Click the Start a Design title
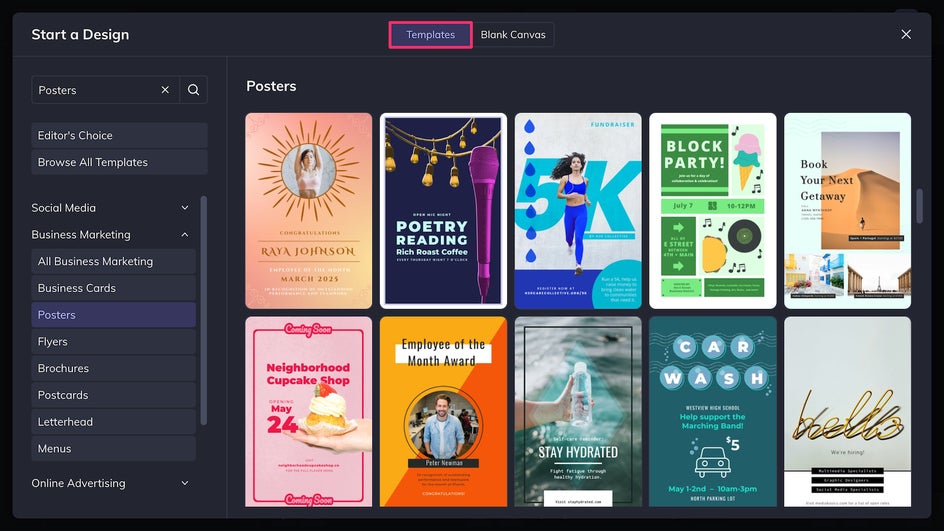 point(80,35)
